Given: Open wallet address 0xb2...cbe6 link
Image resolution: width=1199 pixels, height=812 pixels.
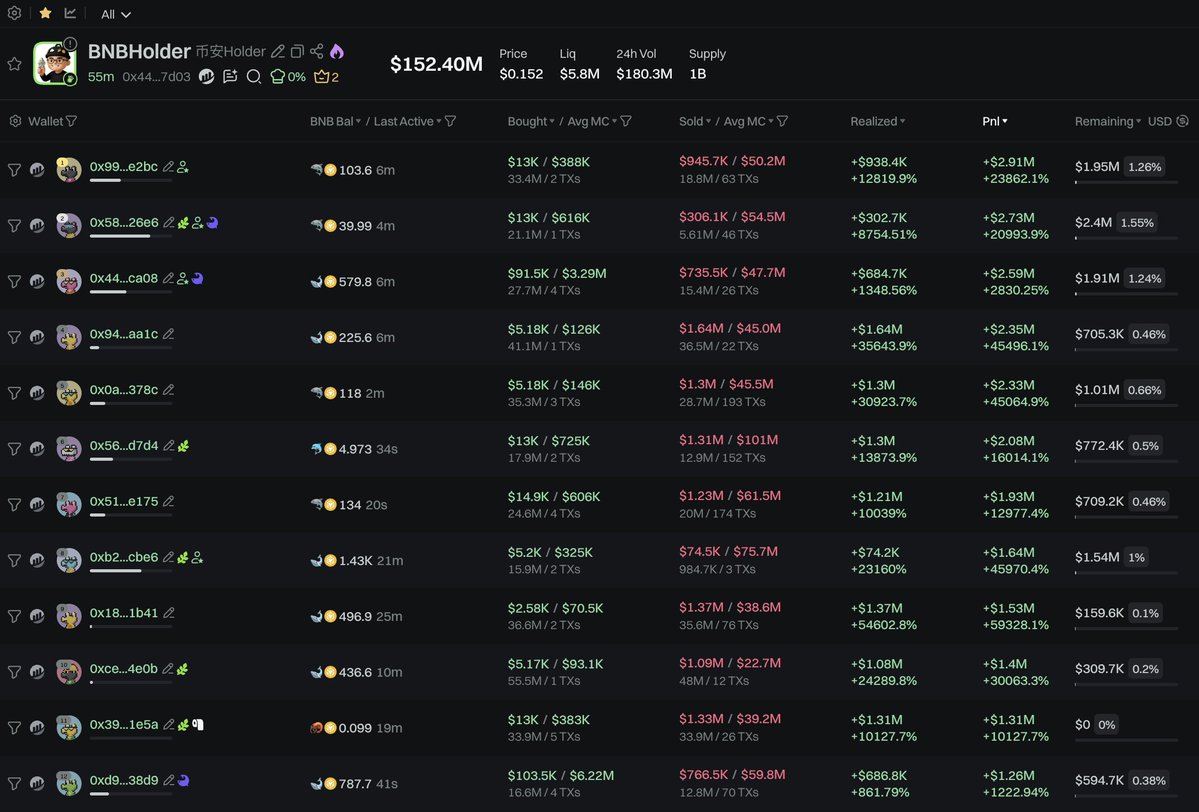Looking at the screenshot, I should pos(123,557).
